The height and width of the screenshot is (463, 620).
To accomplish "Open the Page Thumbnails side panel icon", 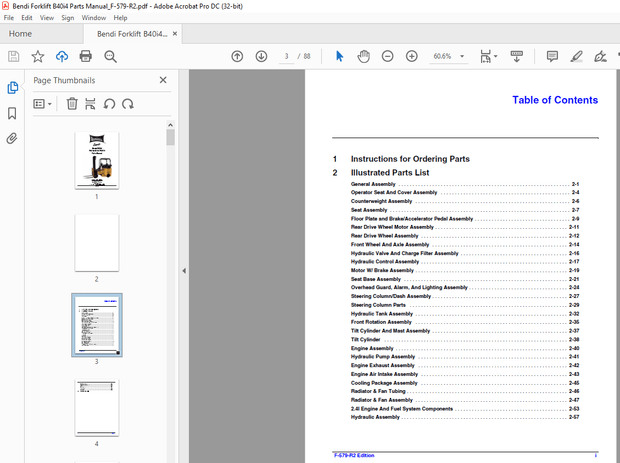I will click(x=12, y=88).
